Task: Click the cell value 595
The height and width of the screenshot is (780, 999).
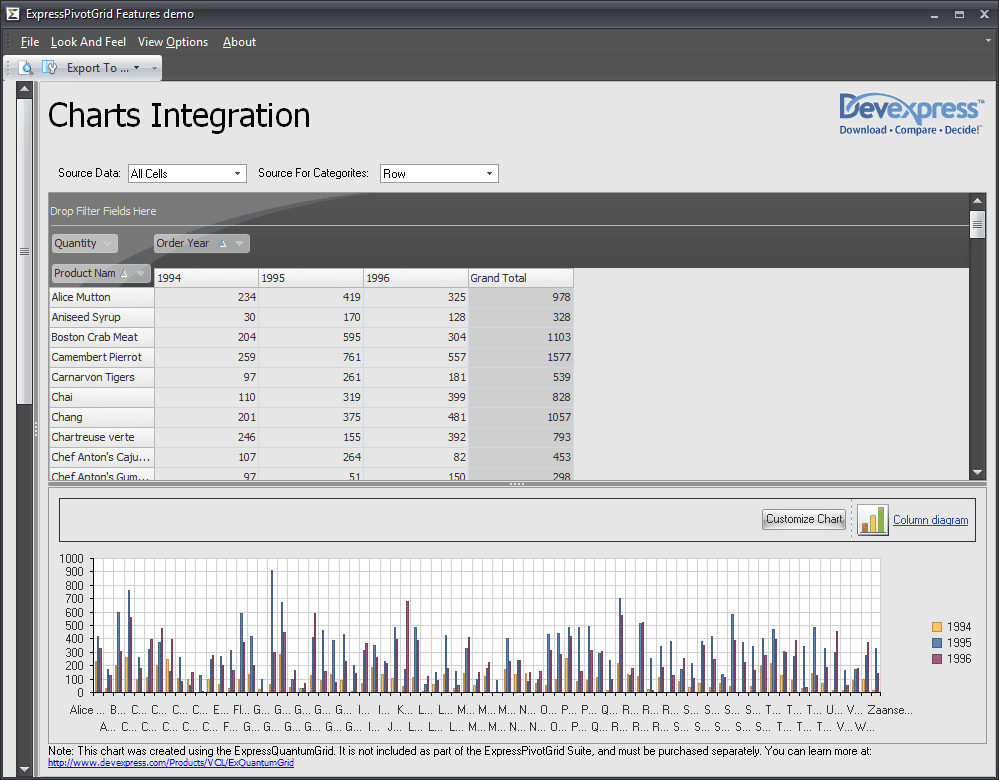Action: click(311, 337)
